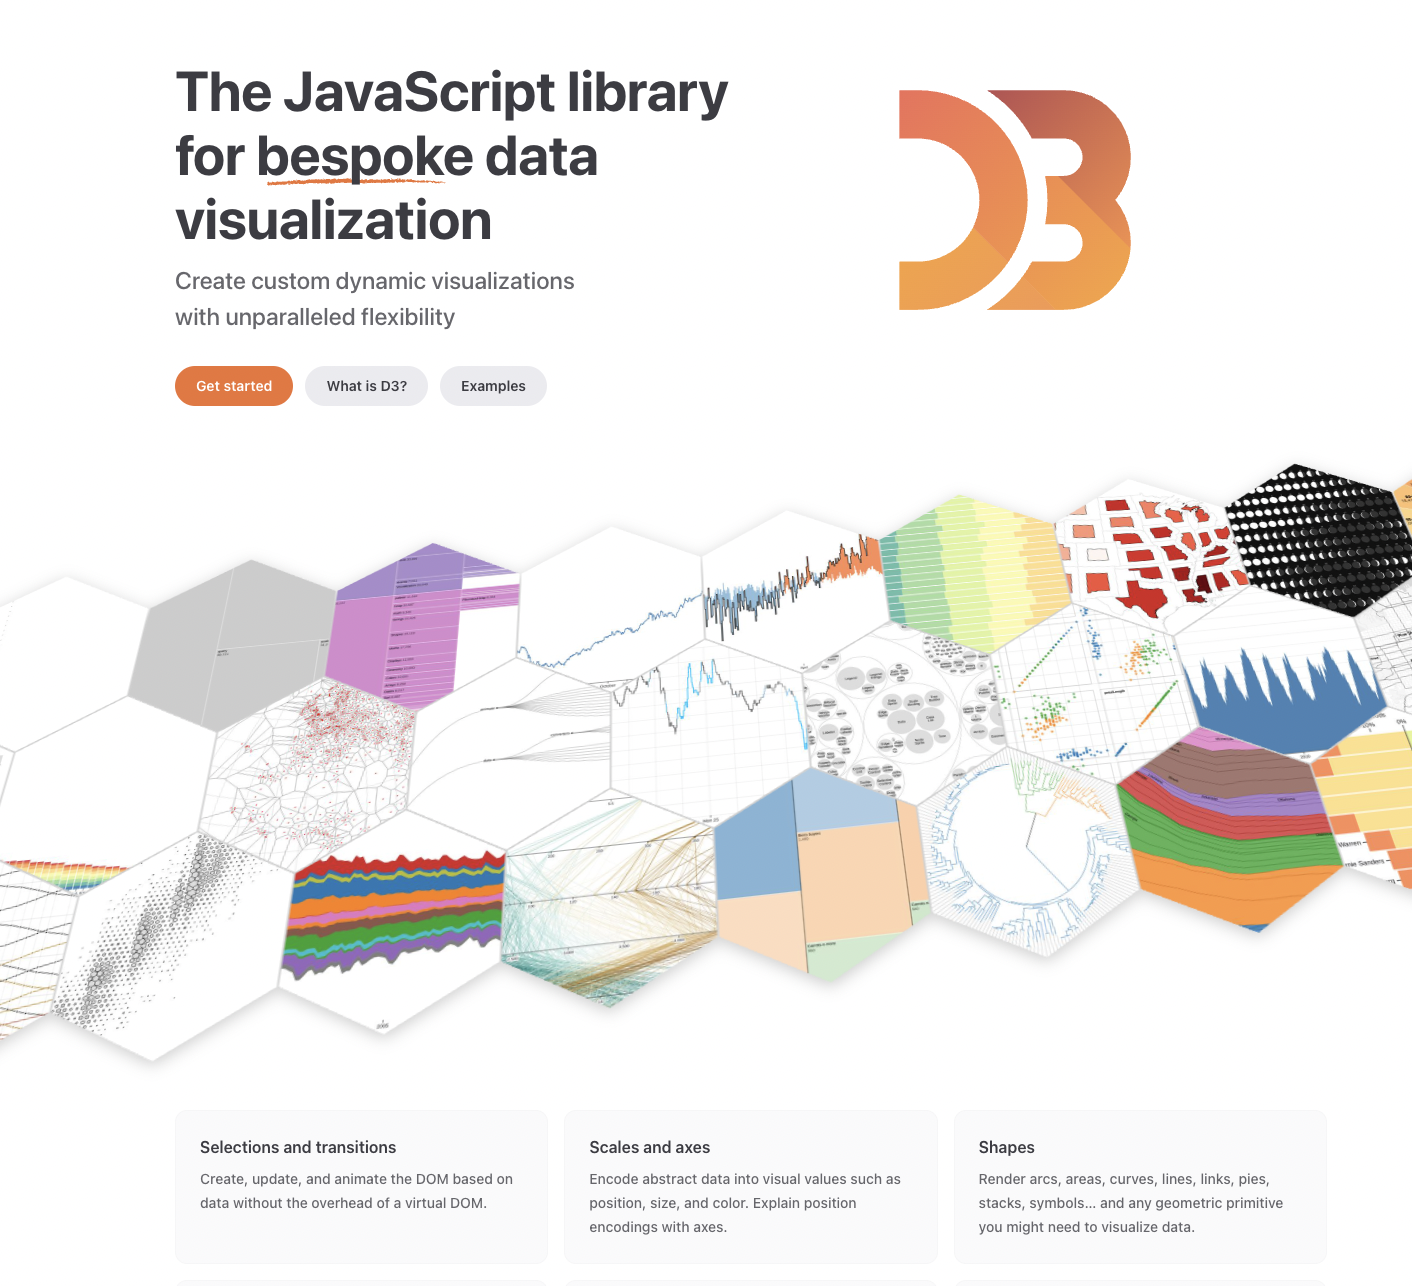The height and width of the screenshot is (1286, 1412).
Task: Open the Shapes feature card
Action: click(1140, 1186)
